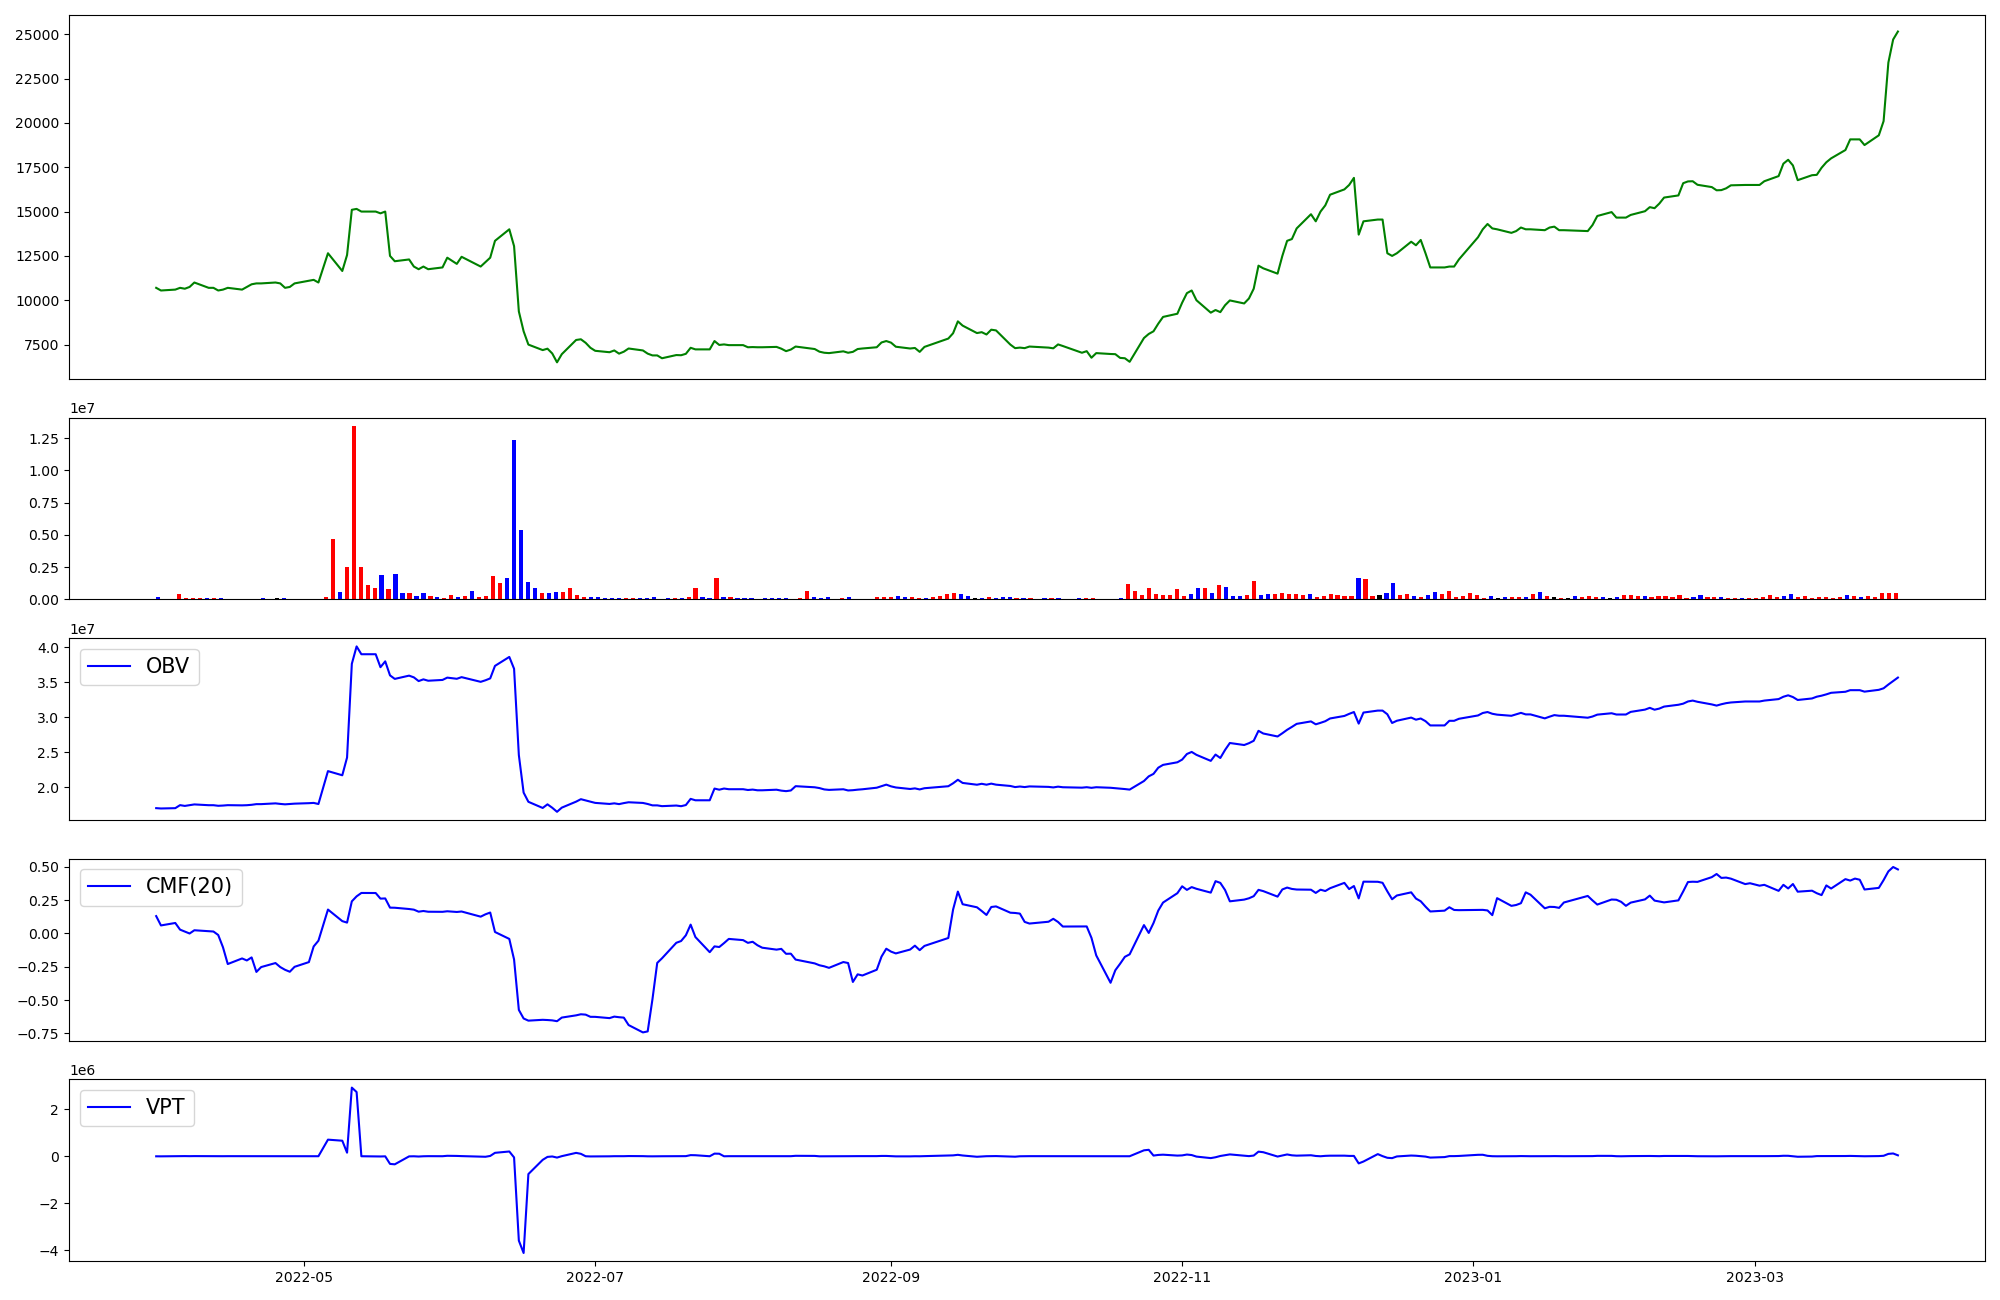
Task: Click the final peak of the green price line
Action: [1897, 32]
